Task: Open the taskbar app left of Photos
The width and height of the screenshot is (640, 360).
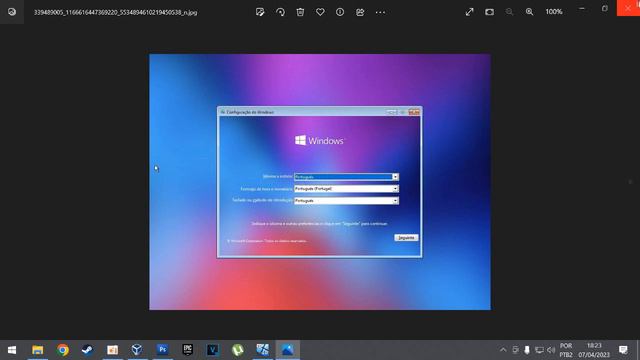Action: tap(262, 350)
